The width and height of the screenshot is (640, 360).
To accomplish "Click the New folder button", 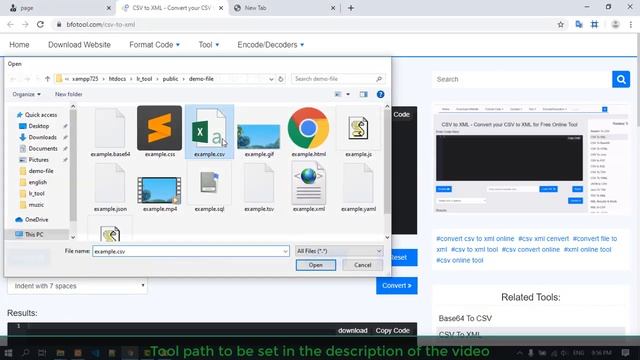I will coord(69,94).
